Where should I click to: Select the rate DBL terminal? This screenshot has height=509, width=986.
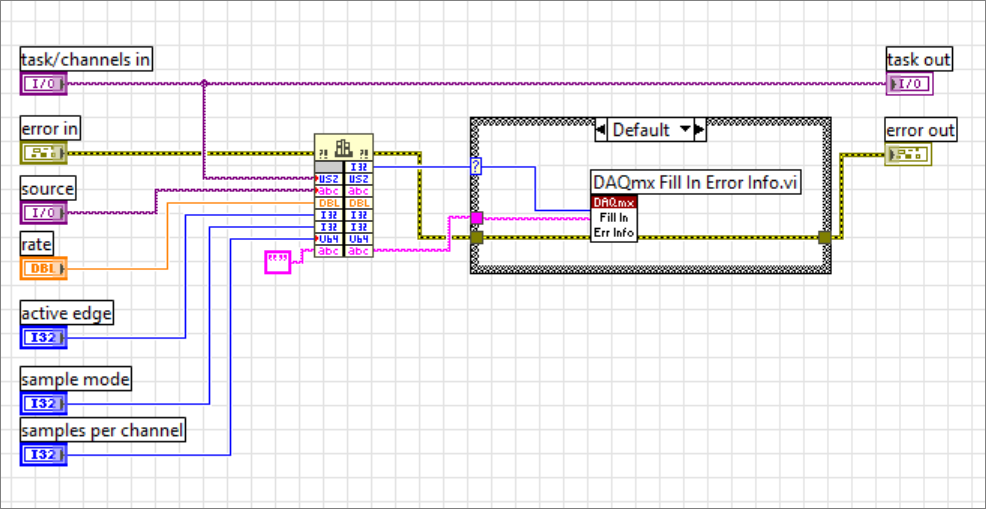click(x=43, y=269)
